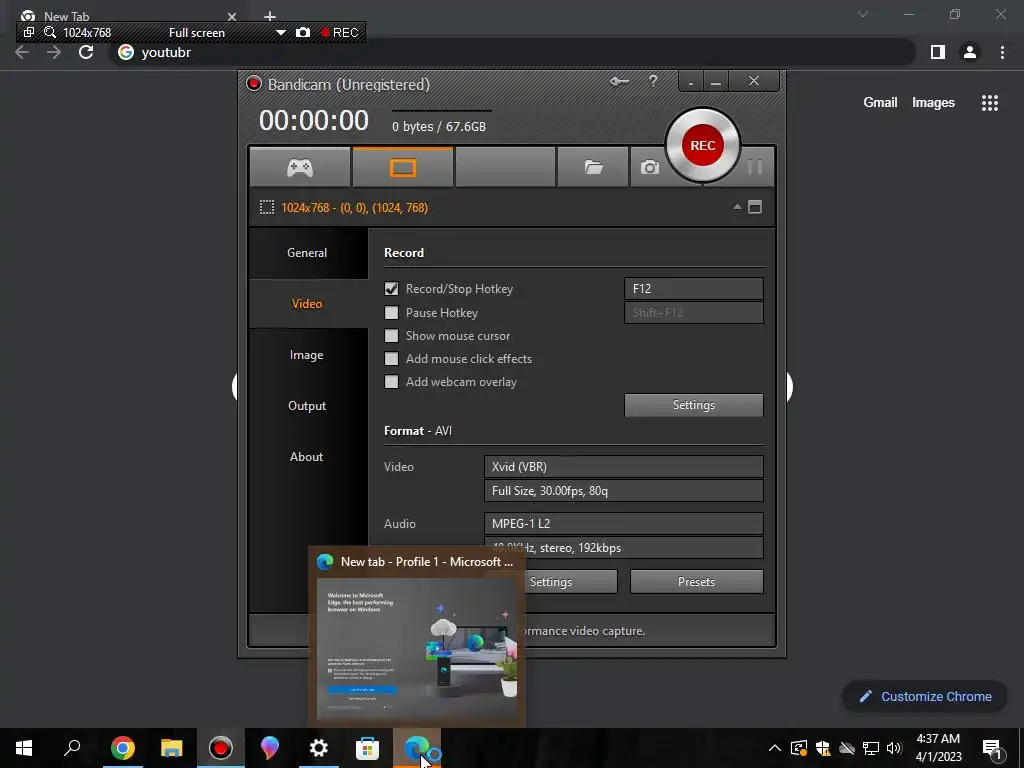1024x768 pixels.
Task: Click the F12 record hotkey field
Action: pos(694,289)
